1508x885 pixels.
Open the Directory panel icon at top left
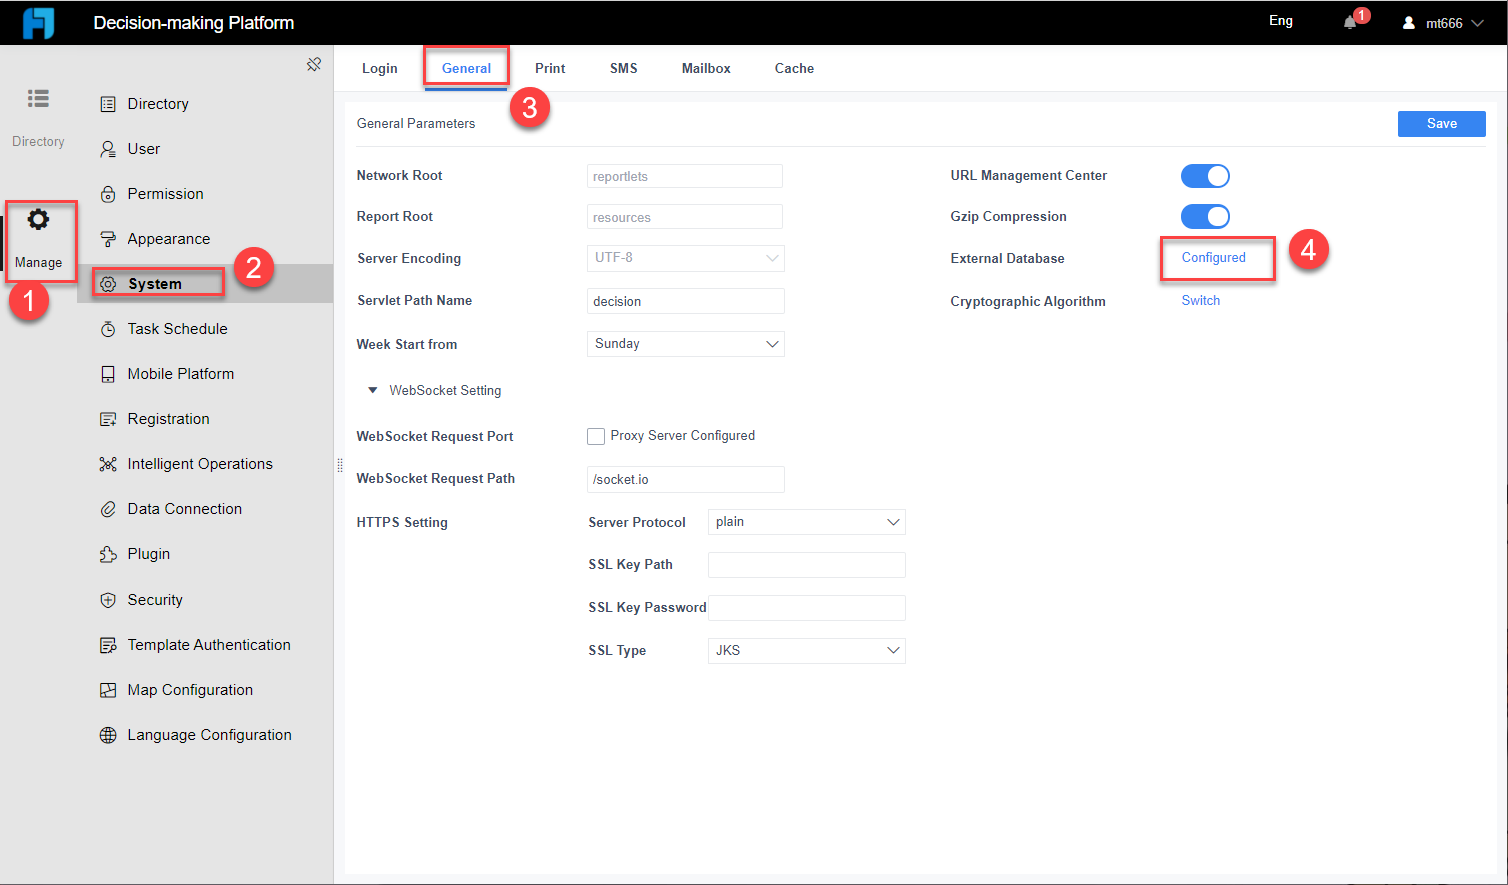pos(38,98)
